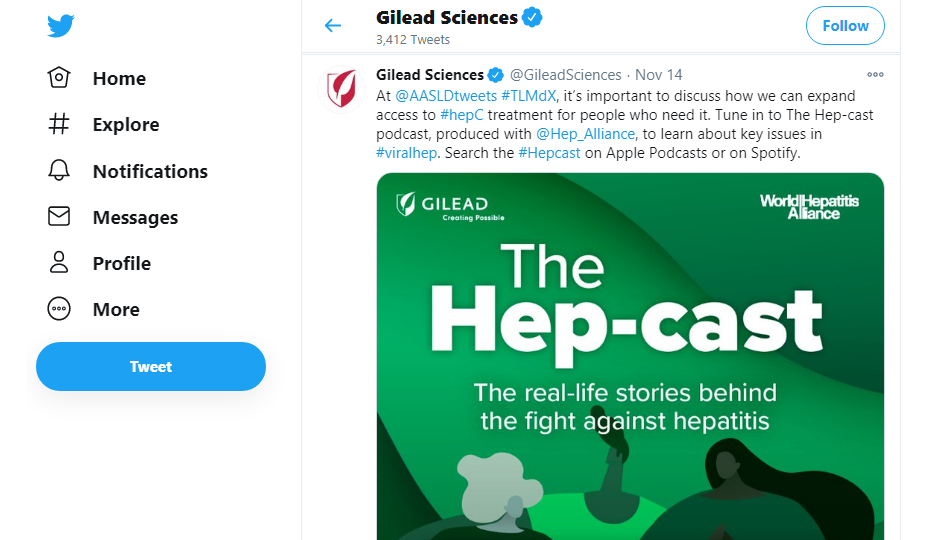Click the Home house icon
Viewport: 926px width, 540px height.
pyautogui.click(x=59, y=78)
